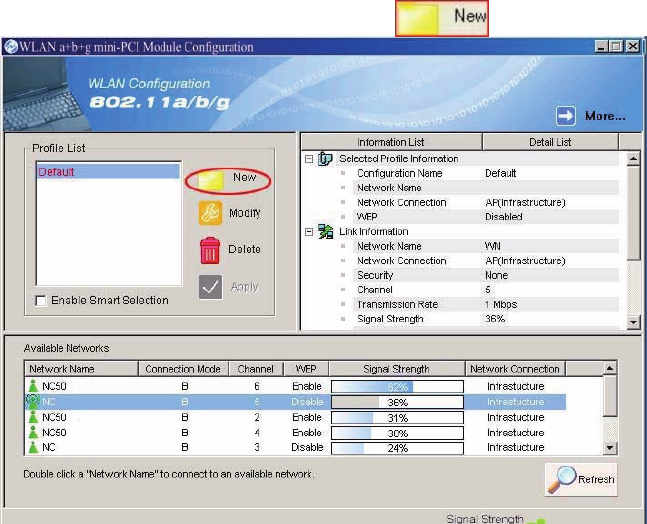
Task: Click the Modify wrench icon
Action: pyautogui.click(x=210, y=213)
